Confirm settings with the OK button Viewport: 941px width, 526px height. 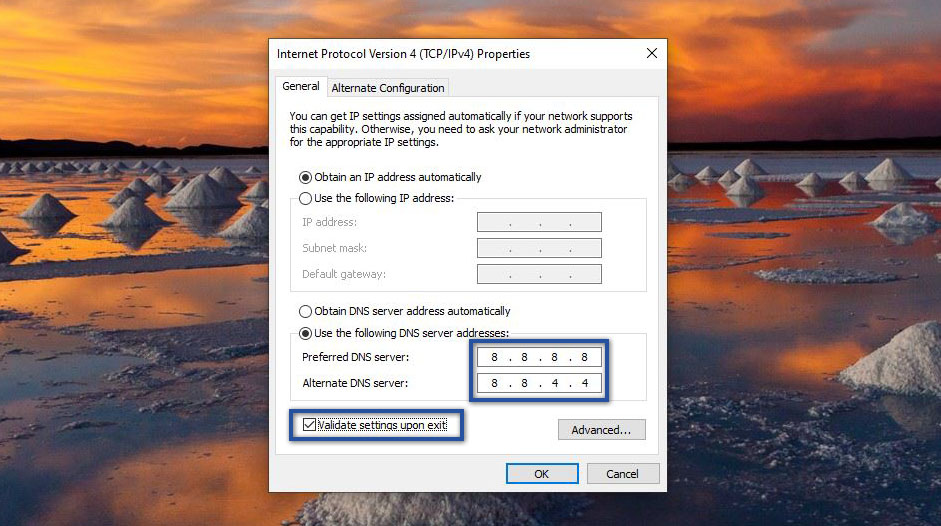(541, 474)
